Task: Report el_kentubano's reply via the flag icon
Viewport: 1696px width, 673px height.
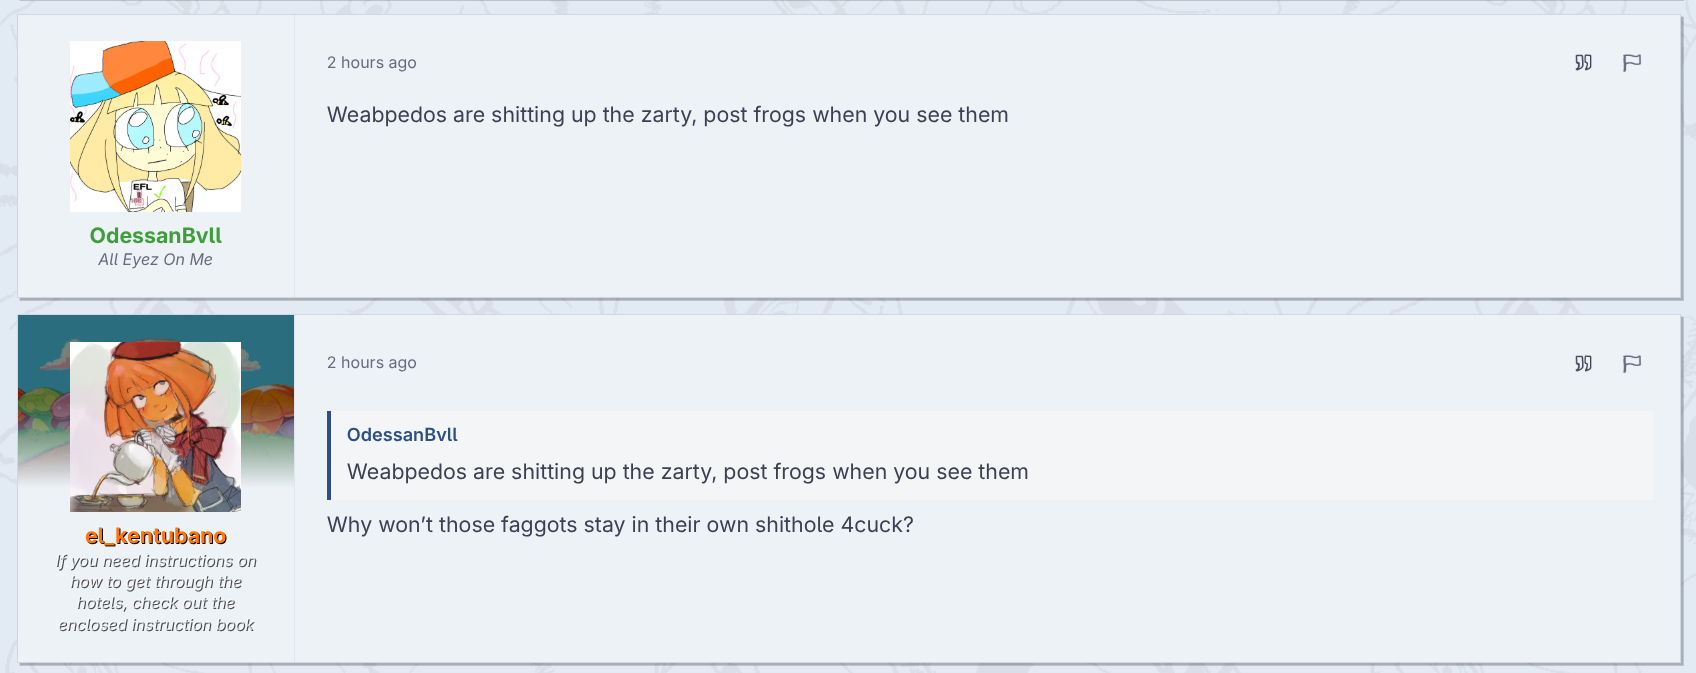Action: (1631, 363)
